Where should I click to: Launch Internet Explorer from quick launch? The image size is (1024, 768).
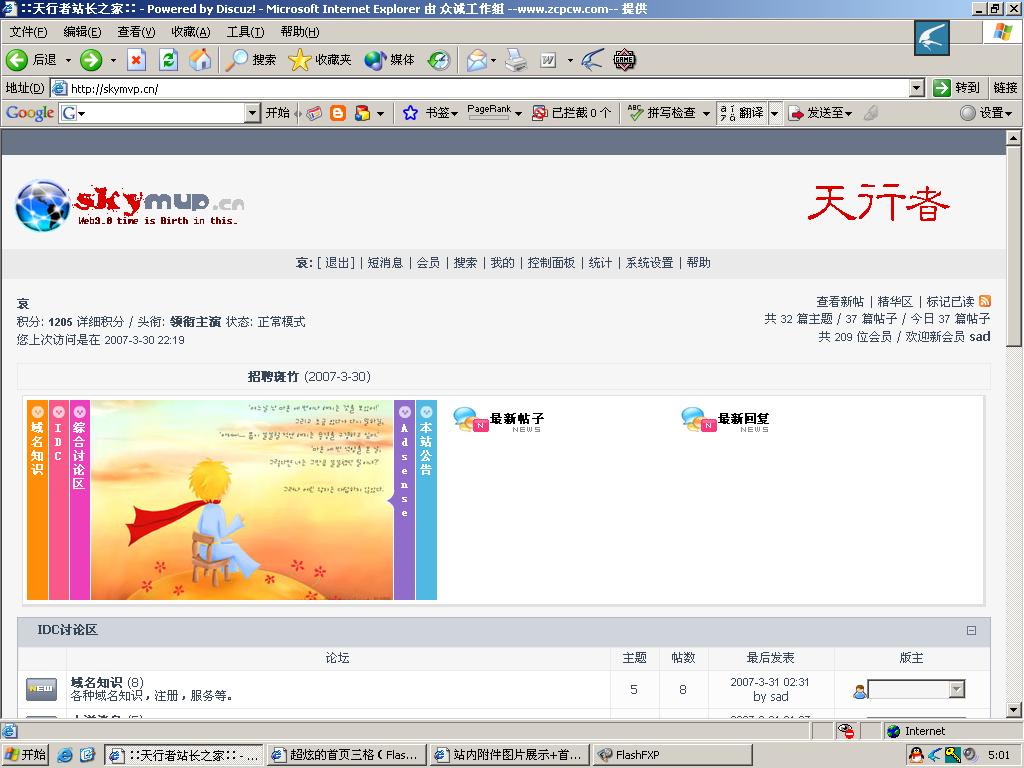coord(65,755)
